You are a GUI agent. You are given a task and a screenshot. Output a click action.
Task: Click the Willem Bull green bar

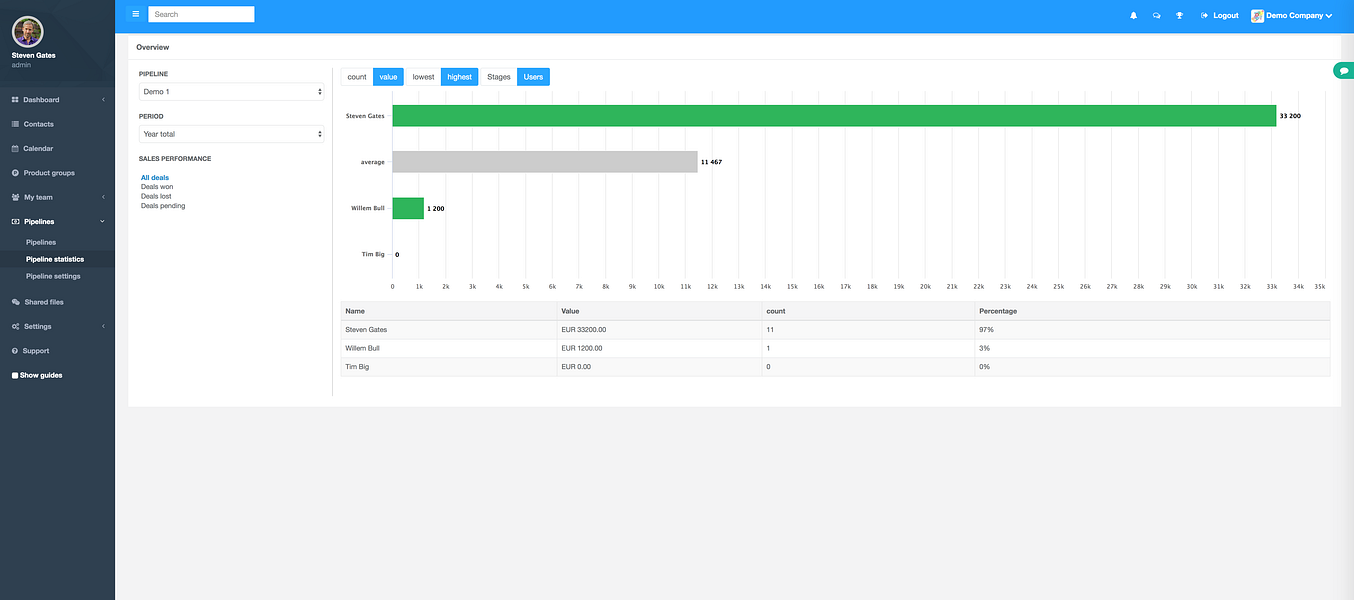408,208
